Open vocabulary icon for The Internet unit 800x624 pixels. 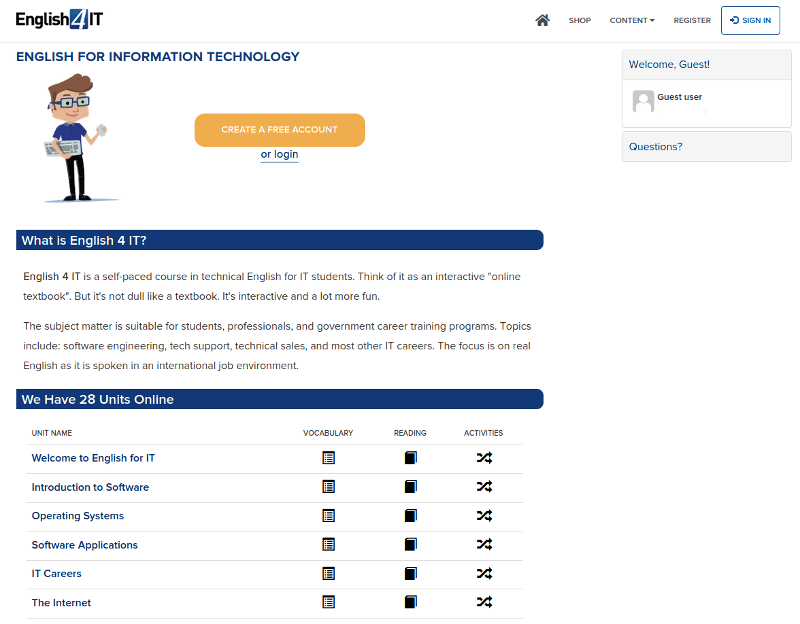(329, 602)
